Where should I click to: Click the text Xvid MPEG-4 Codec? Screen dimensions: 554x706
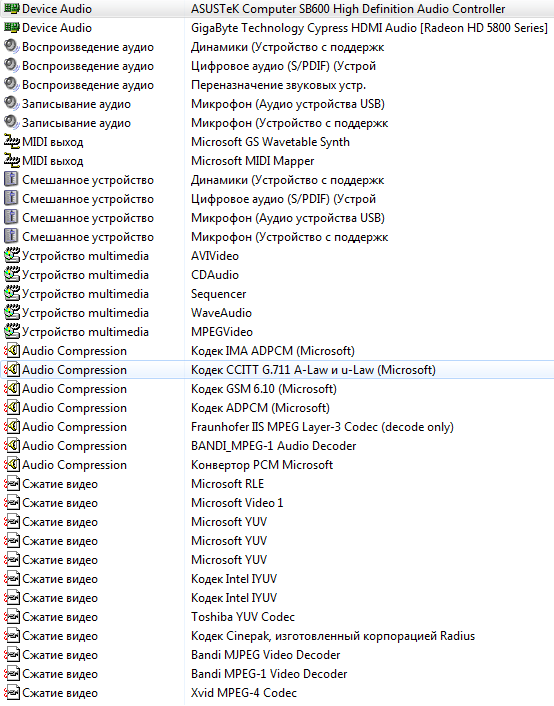coord(244,692)
